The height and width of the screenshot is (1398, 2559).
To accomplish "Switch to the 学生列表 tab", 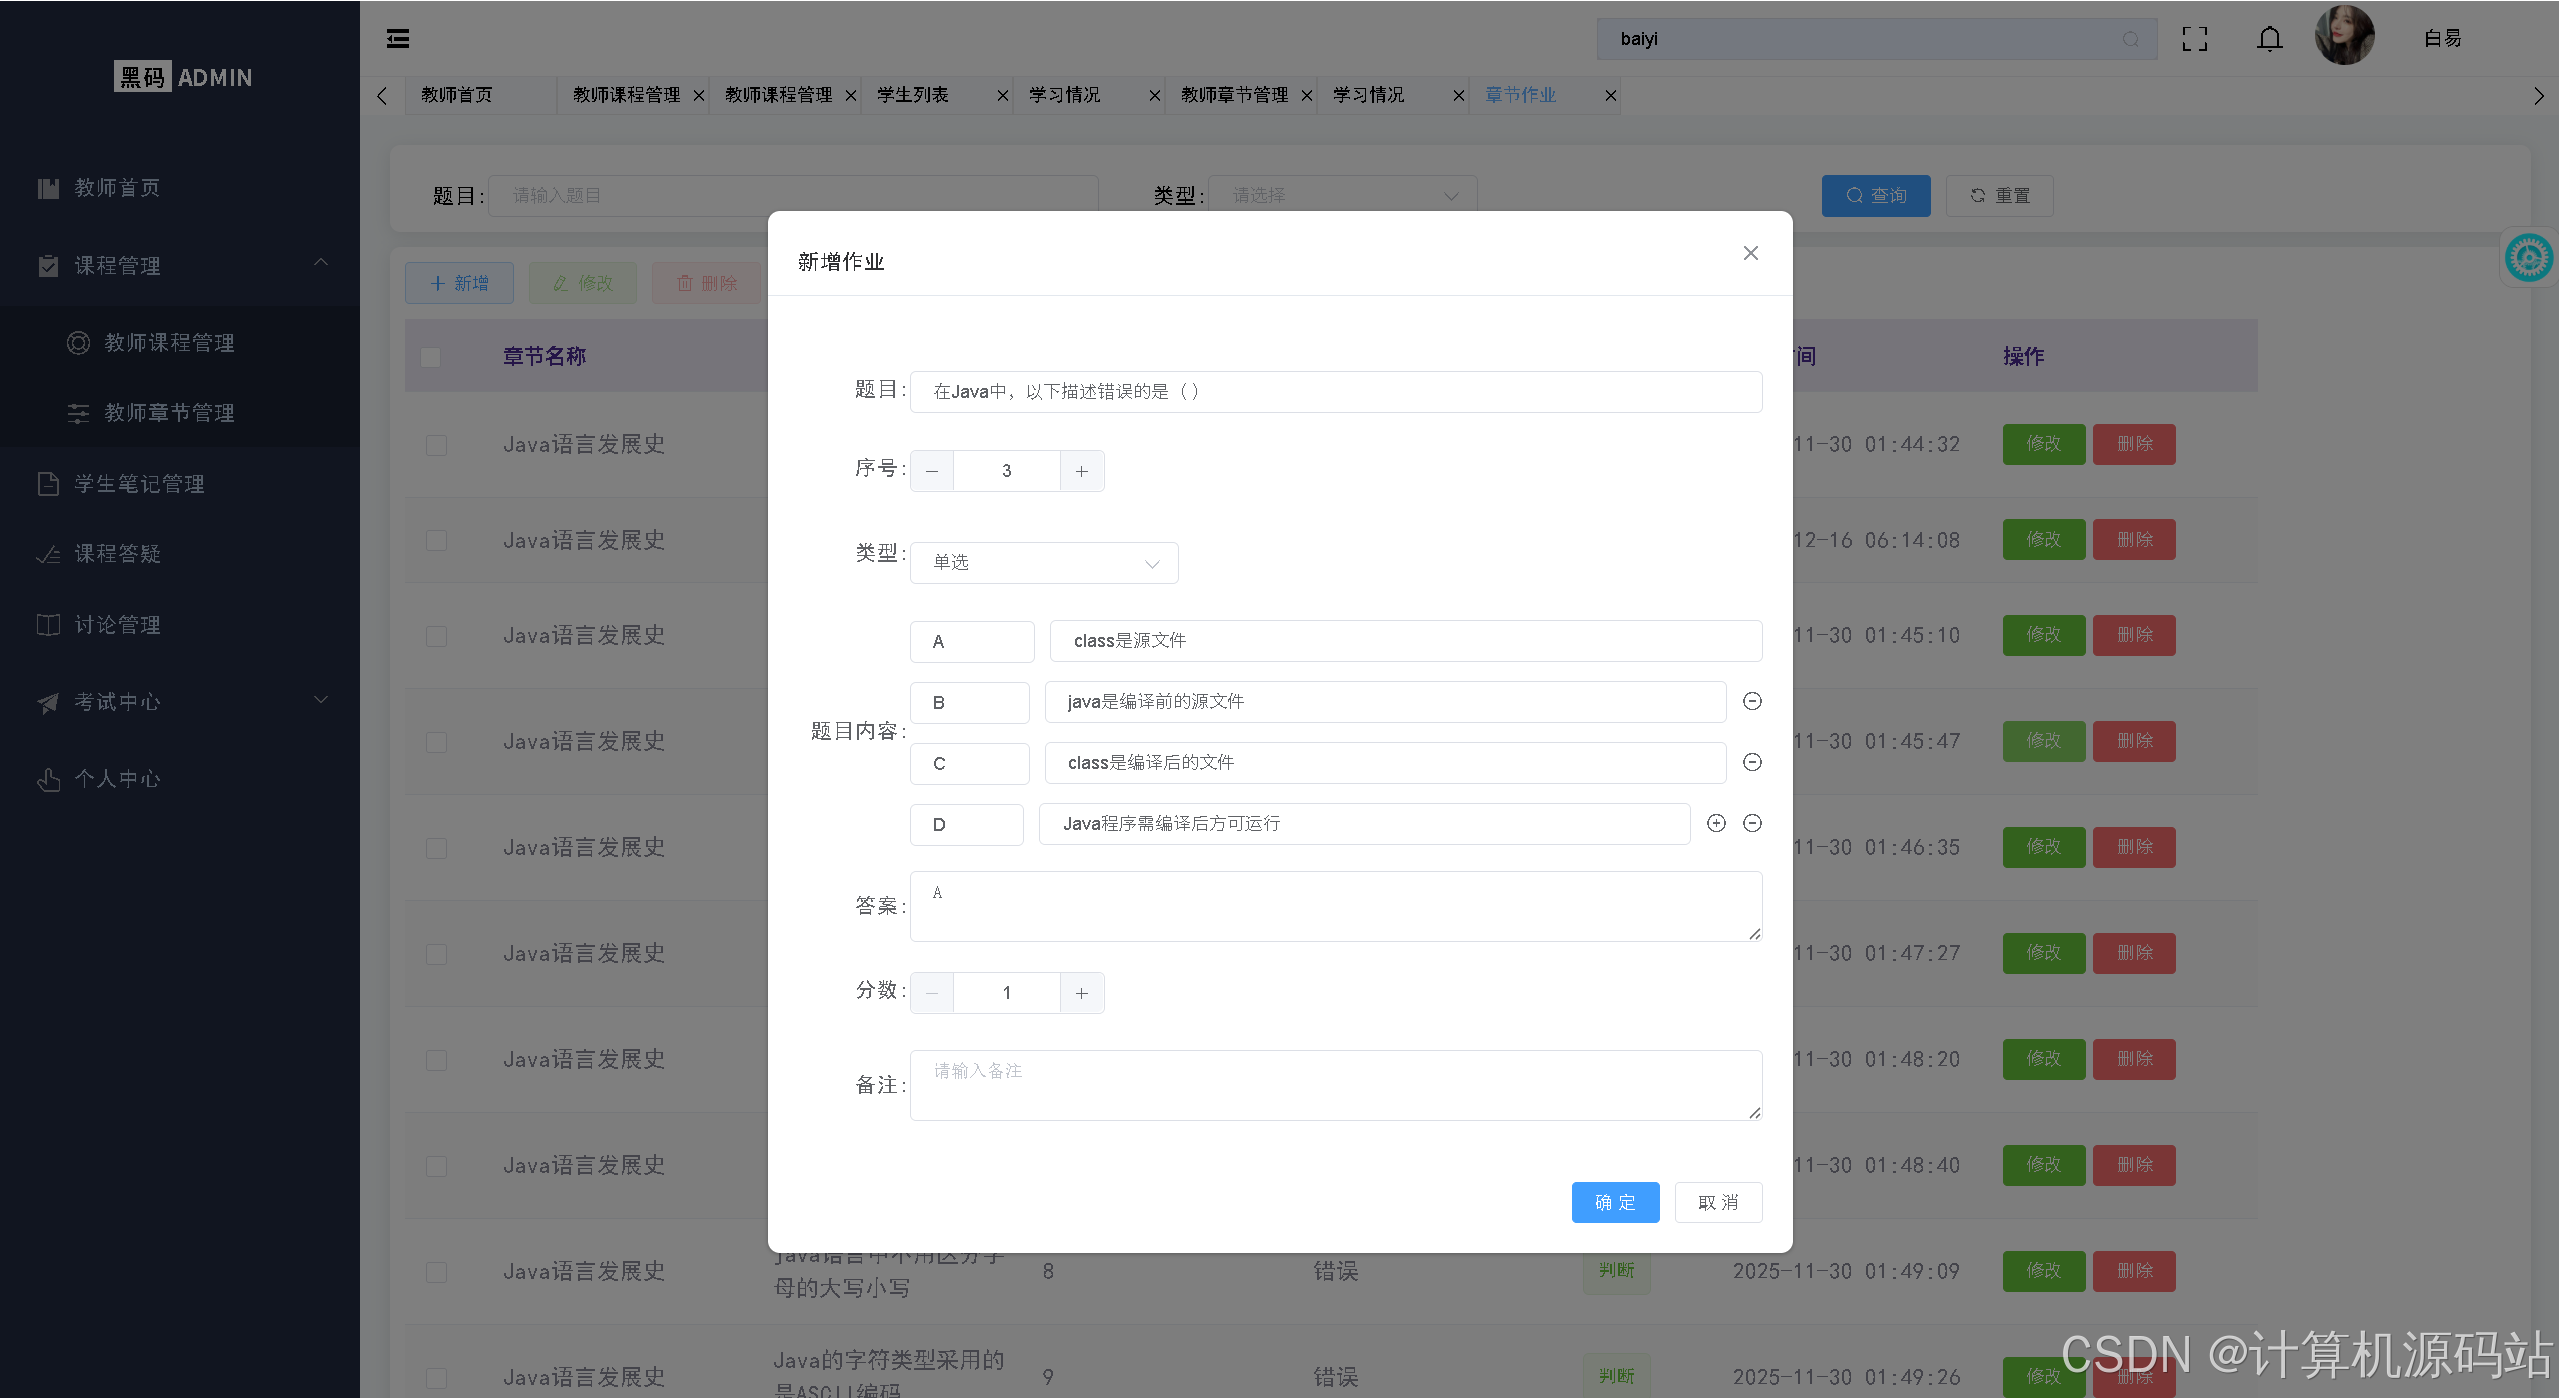I will click(x=910, y=95).
